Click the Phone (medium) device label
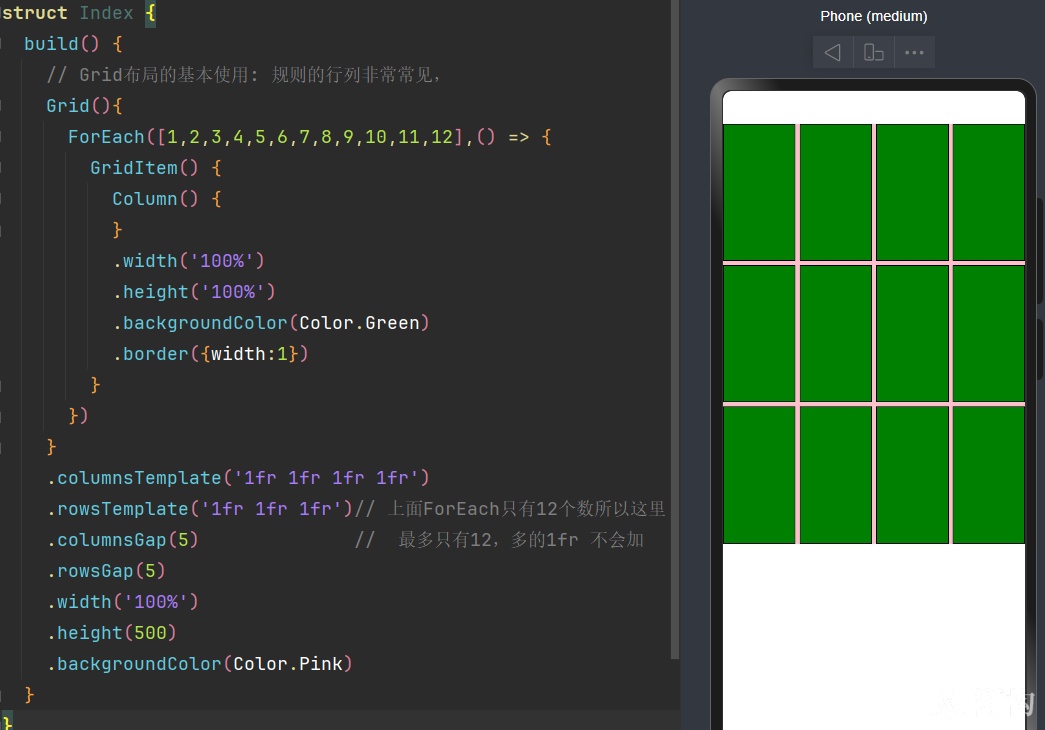 [x=874, y=16]
